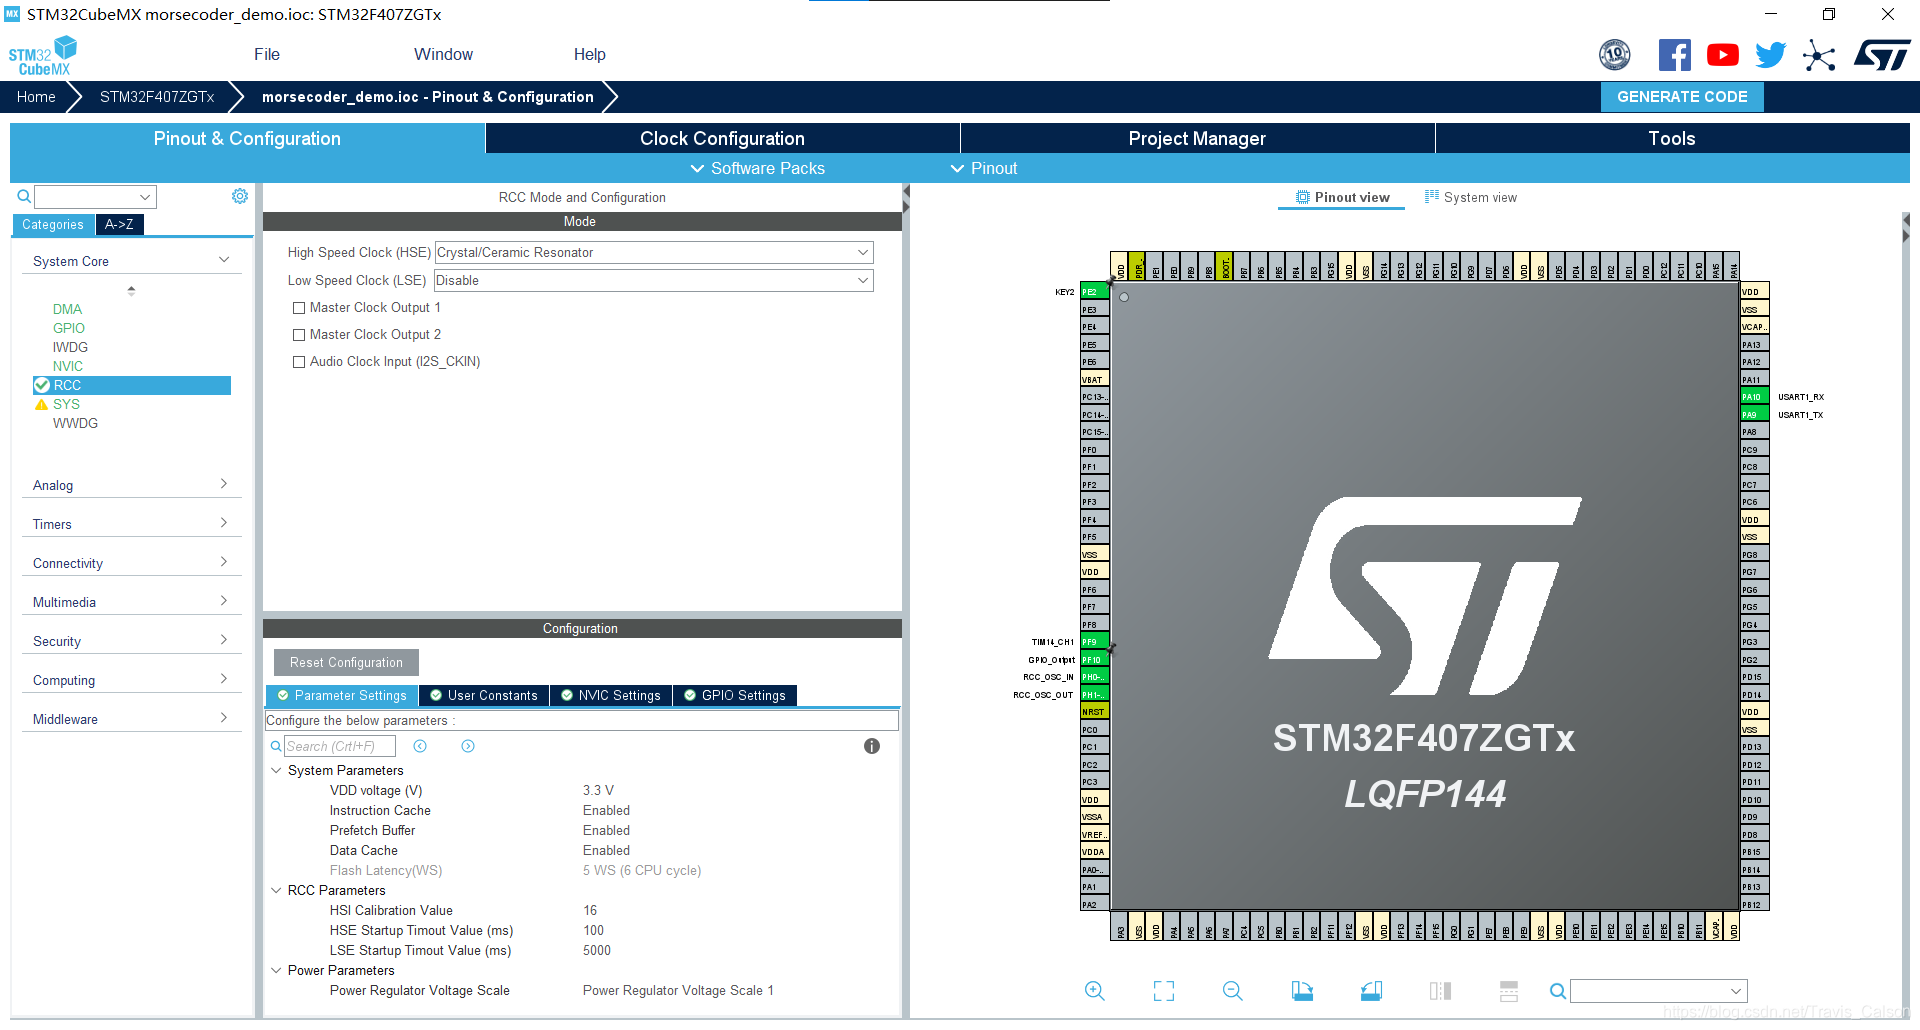
Task: Collapse RCC Parameters group
Action: point(276,890)
